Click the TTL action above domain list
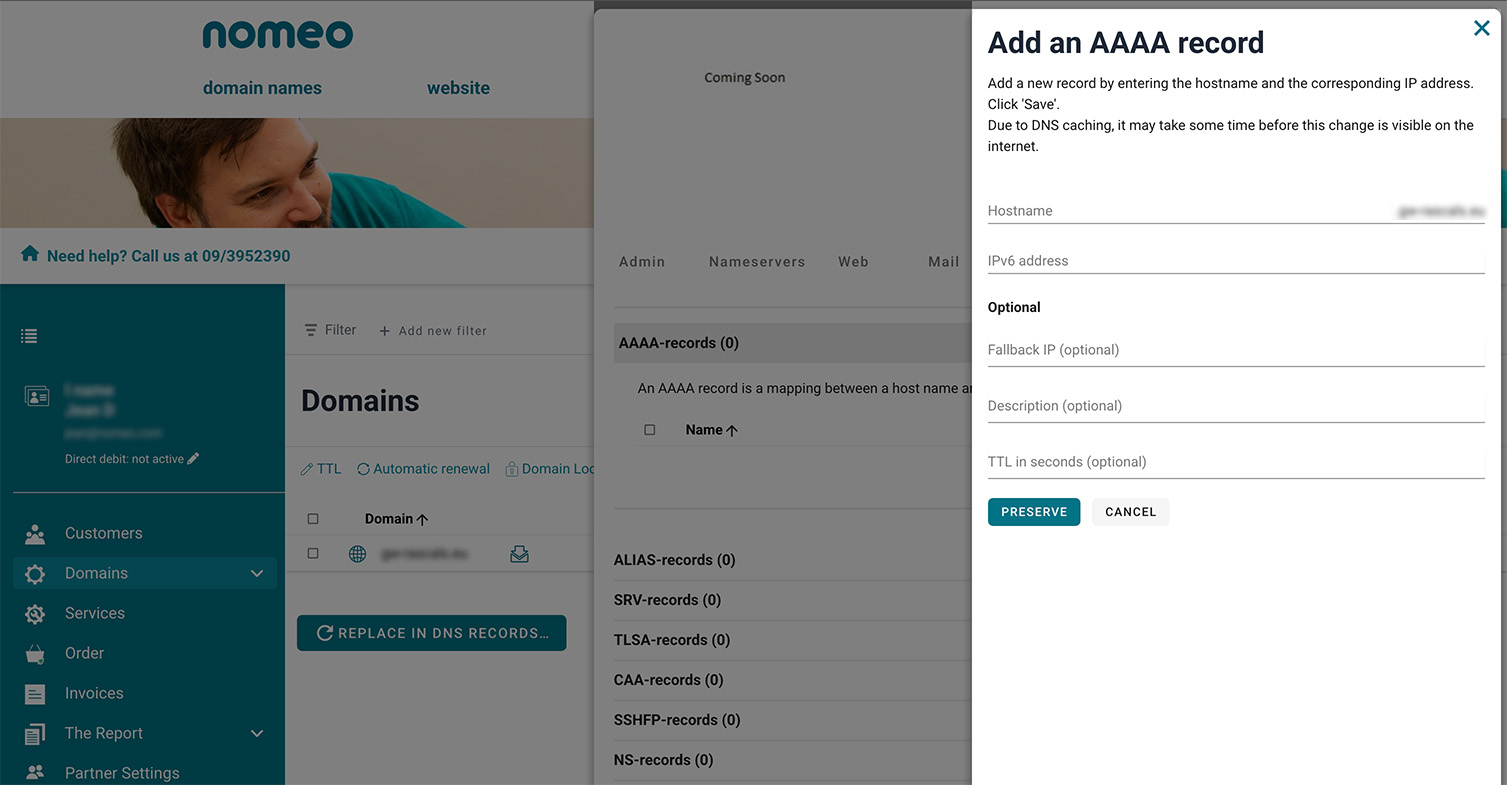The image size is (1507, 785). click(x=321, y=469)
